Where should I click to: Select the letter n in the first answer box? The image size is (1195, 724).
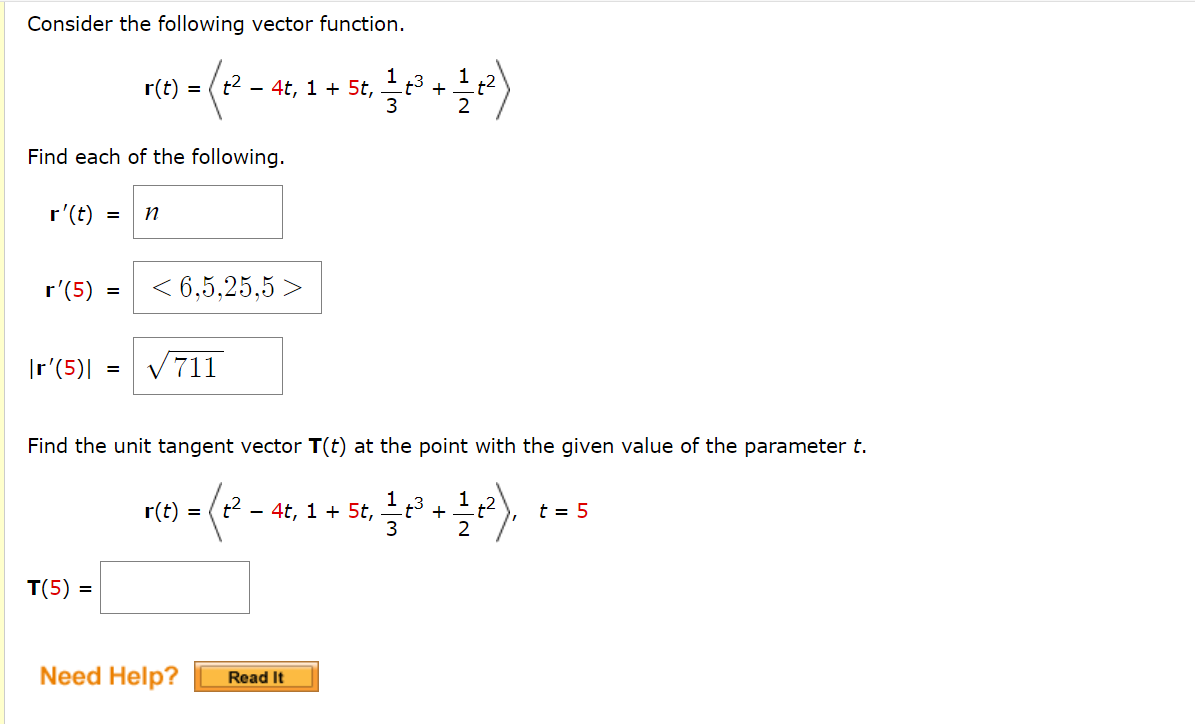(150, 211)
